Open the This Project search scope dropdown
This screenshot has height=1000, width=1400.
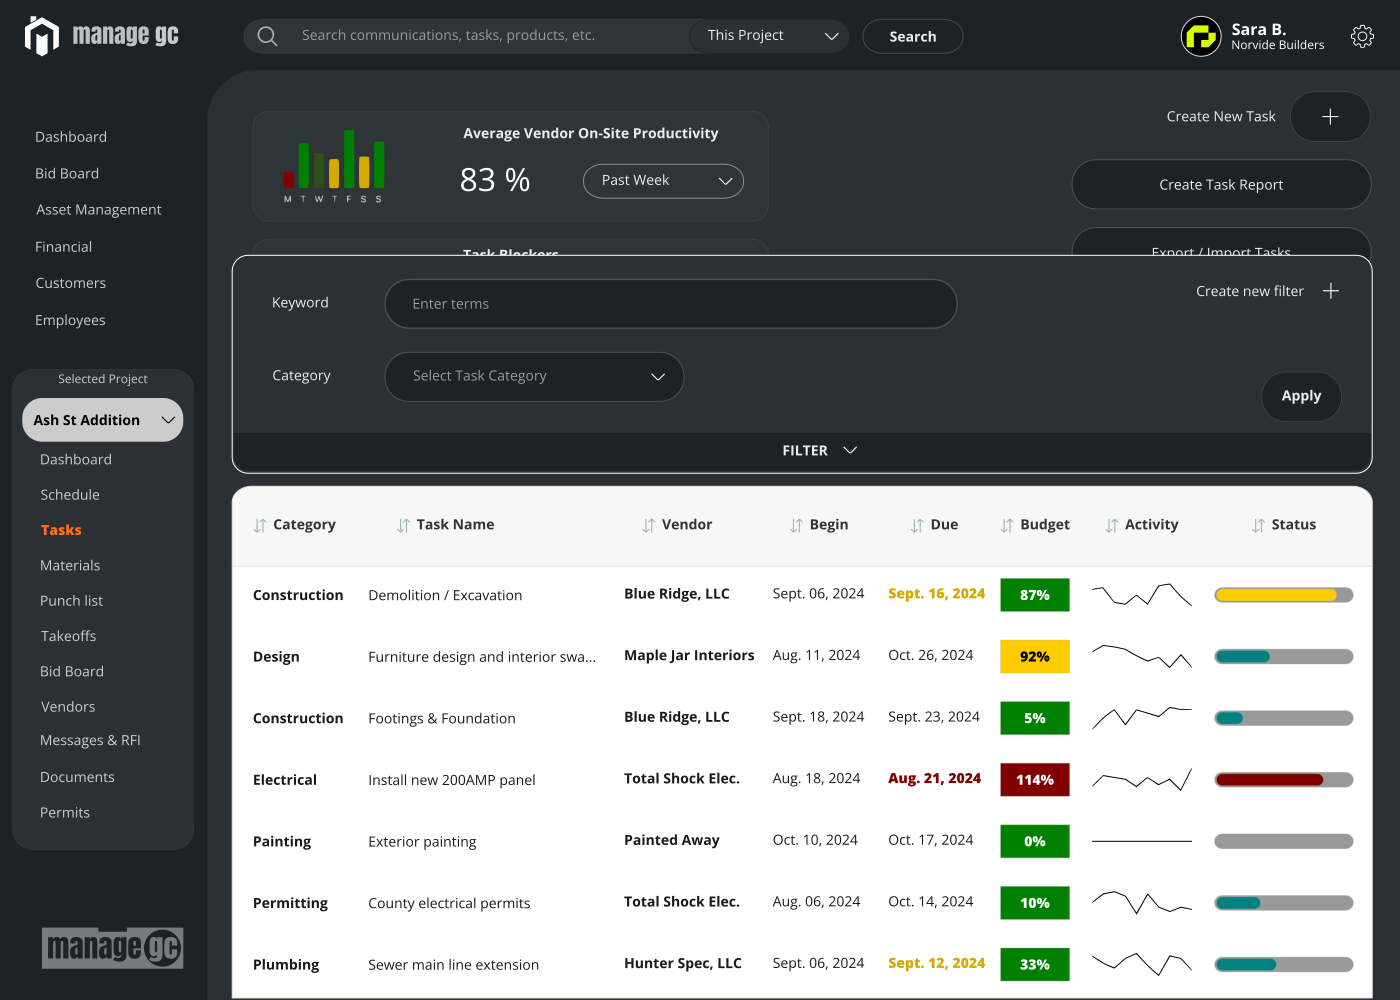[x=768, y=35]
